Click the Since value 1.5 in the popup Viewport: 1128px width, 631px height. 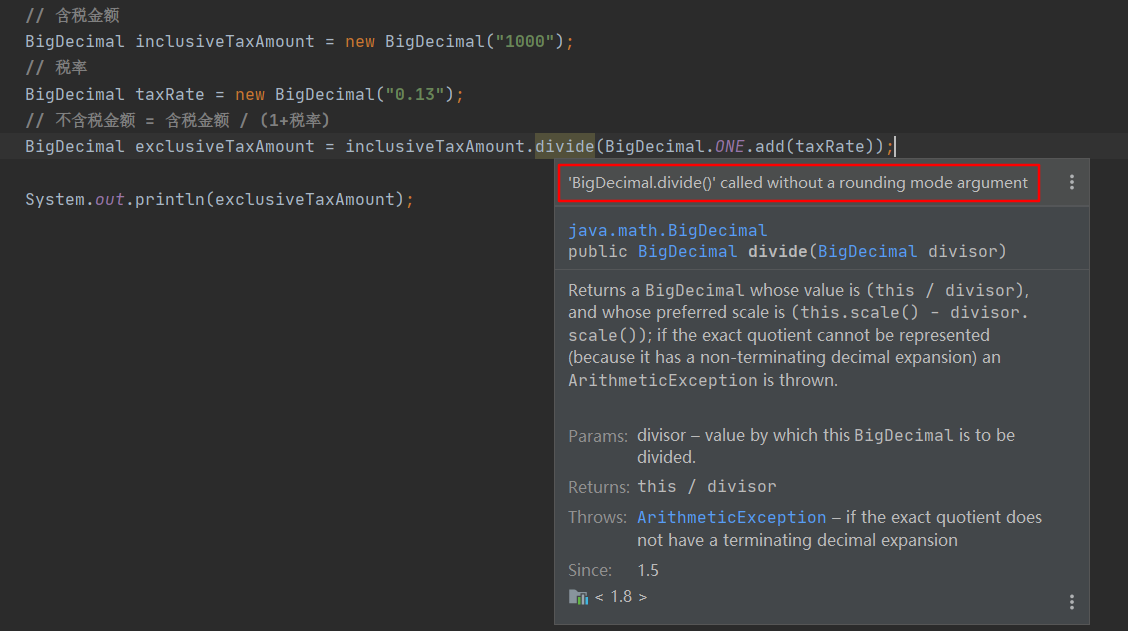(648, 570)
